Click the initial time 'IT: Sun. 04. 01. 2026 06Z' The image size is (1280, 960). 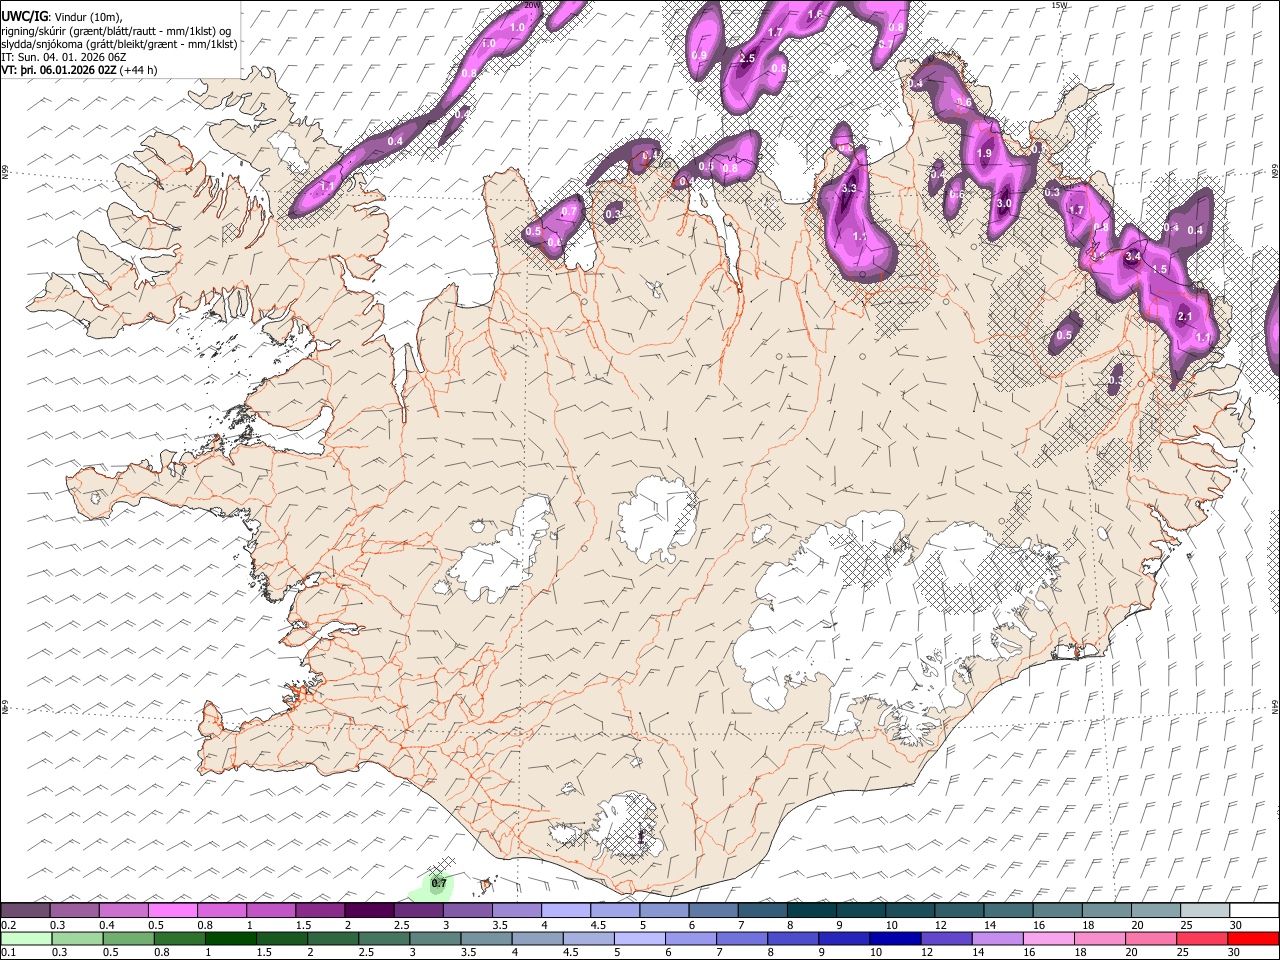pos(63,57)
